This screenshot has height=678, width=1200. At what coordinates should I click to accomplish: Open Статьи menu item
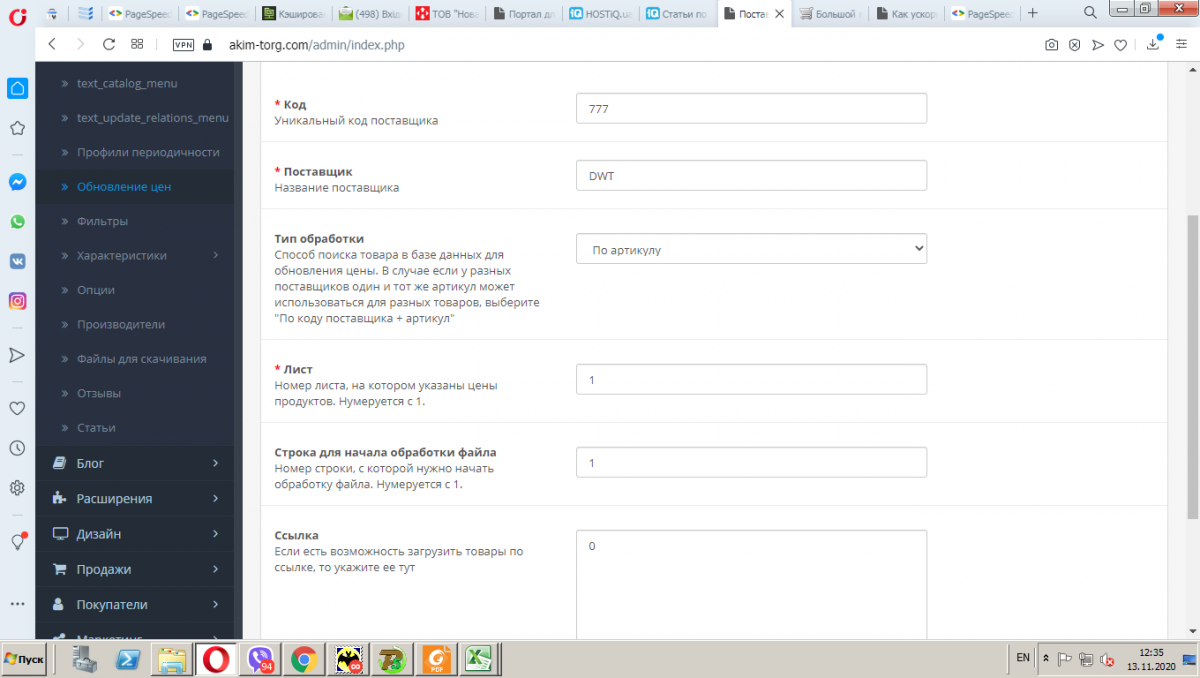(96, 427)
